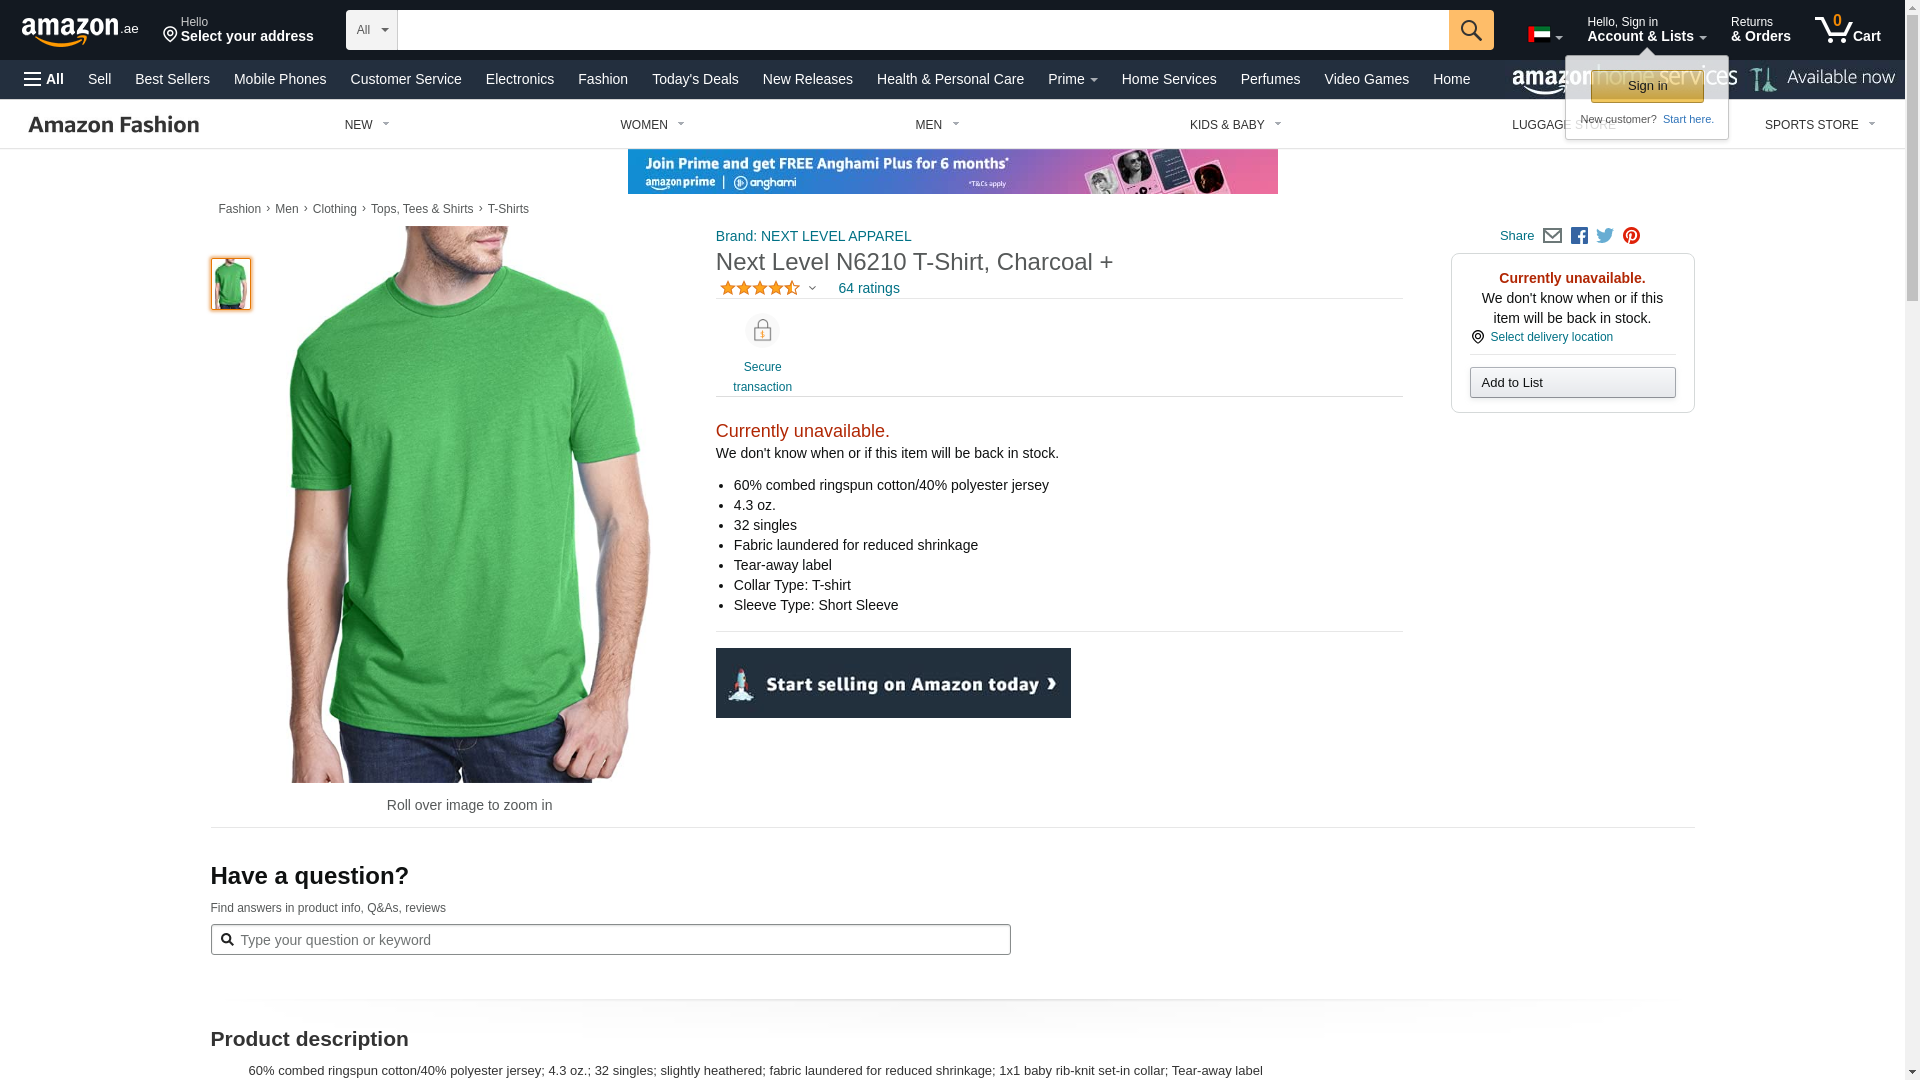The height and width of the screenshot is (1080, 1920).
Task: Go to Best Sellers page
Action: 172,79
